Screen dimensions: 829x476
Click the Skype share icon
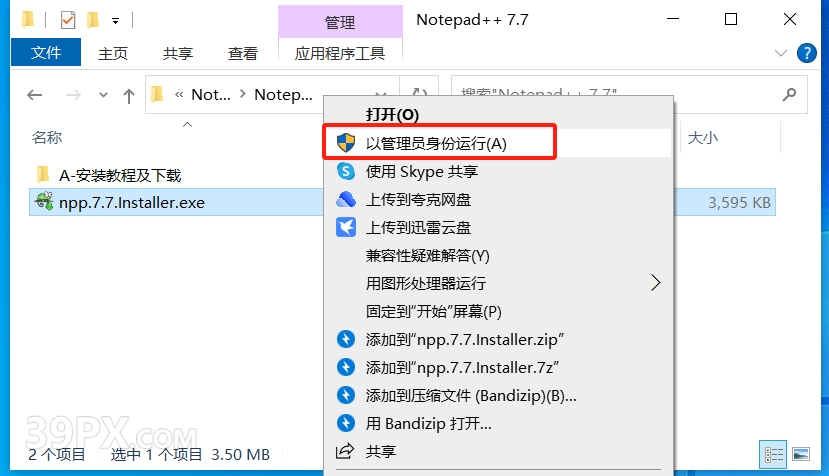(x=346, y=171)
